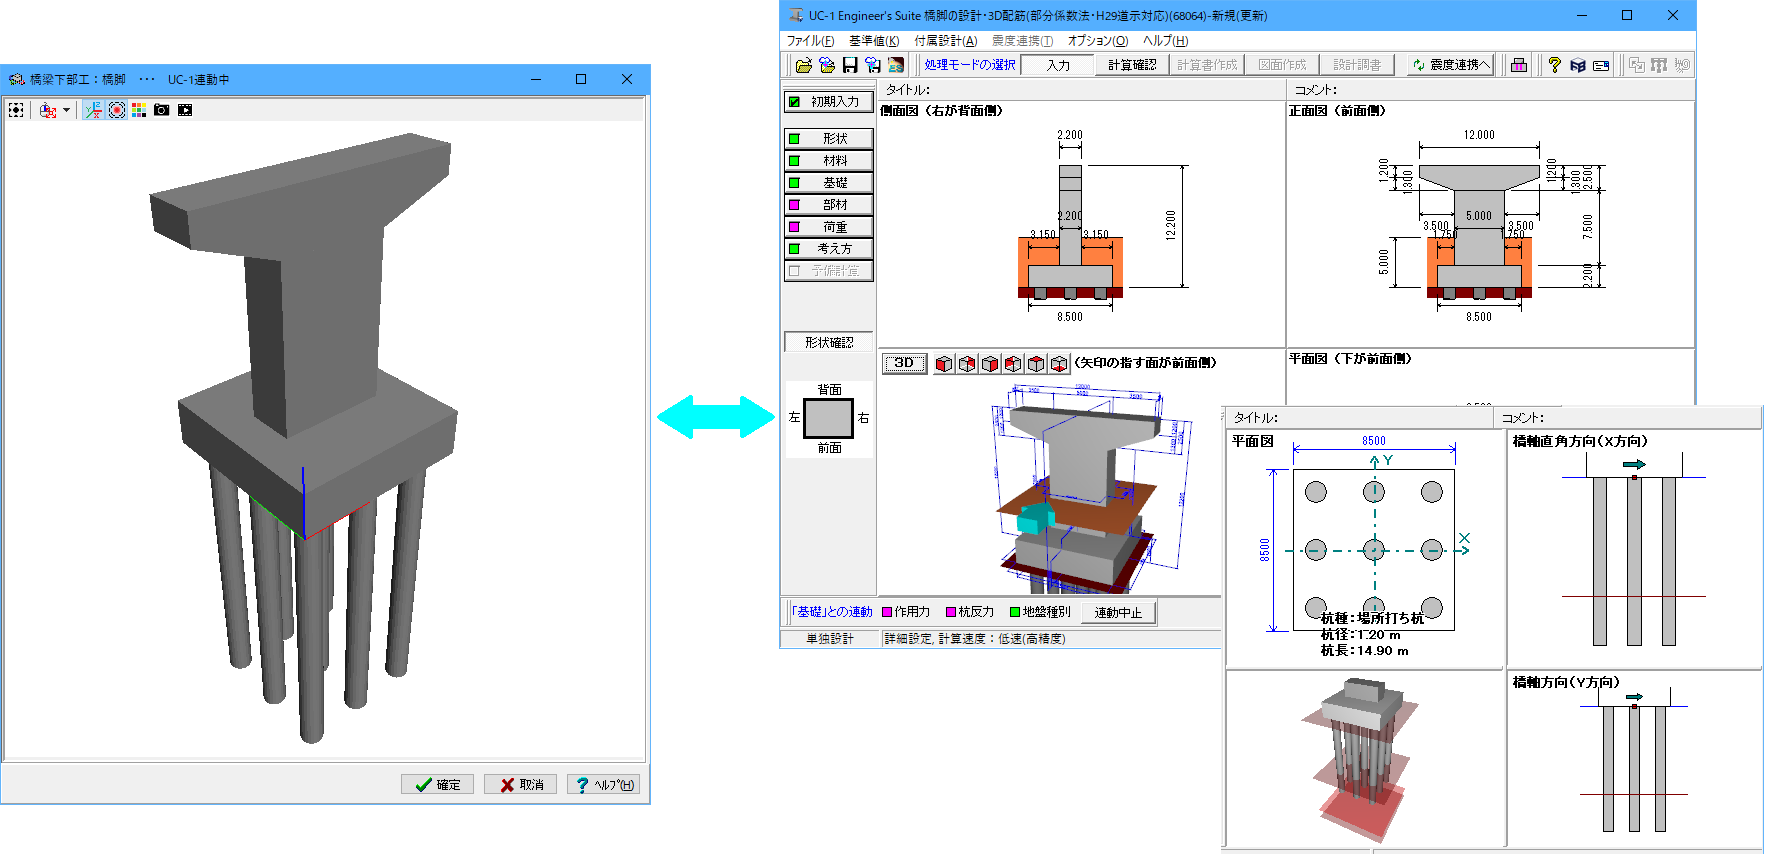Open the color palette grid icon
The width and height of the screenshot is (1770, 854).
coord(139,110)
